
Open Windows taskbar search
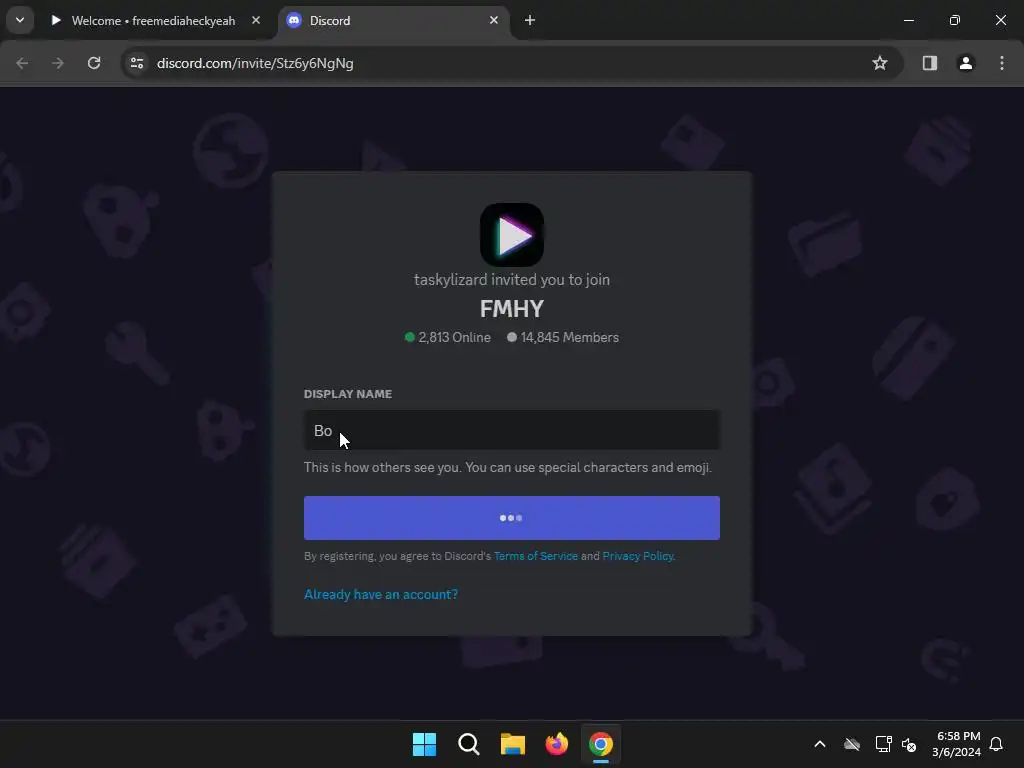(469, 744)
